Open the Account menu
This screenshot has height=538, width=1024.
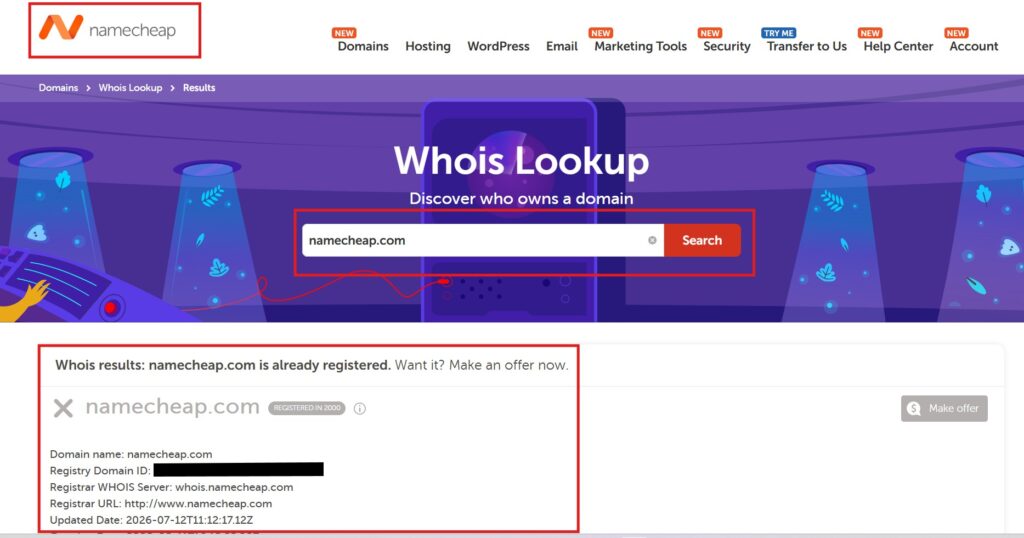[974, 46]
